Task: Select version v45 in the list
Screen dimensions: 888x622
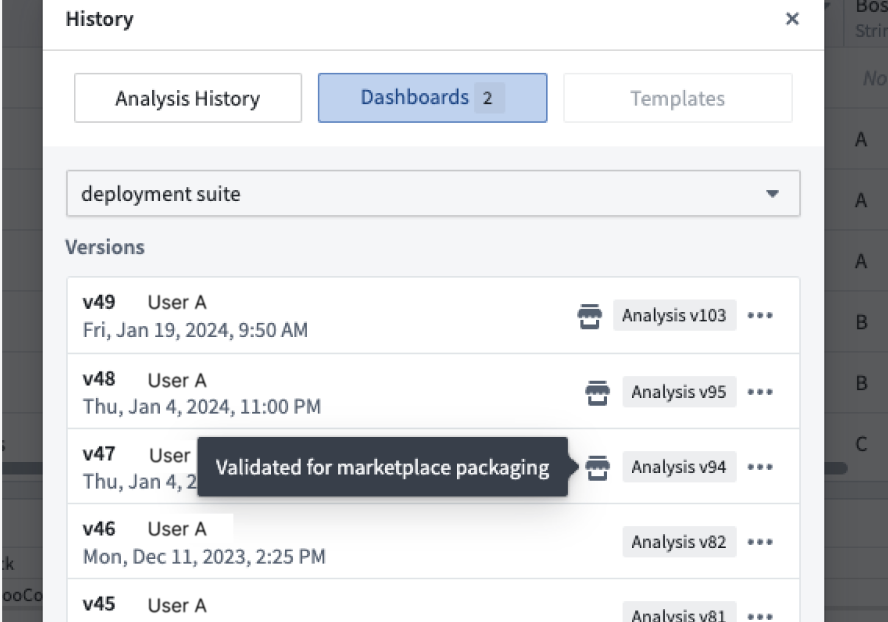Action: pyautogui.click(x=433, y=601)
